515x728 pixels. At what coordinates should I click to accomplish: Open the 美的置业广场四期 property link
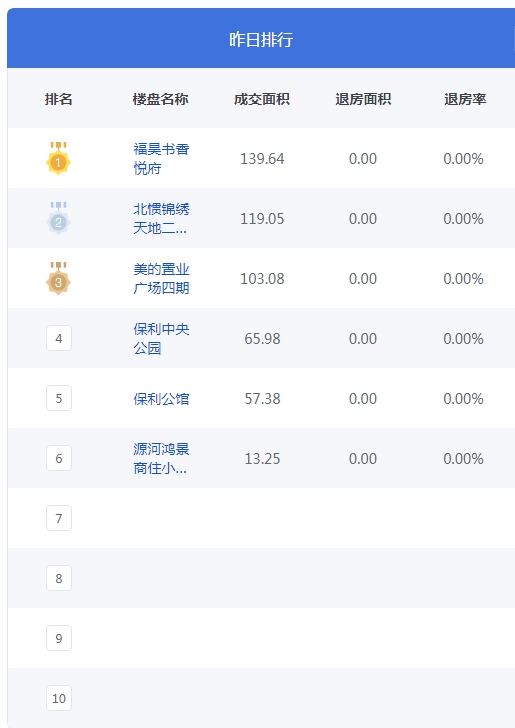(x=161, y=278)
